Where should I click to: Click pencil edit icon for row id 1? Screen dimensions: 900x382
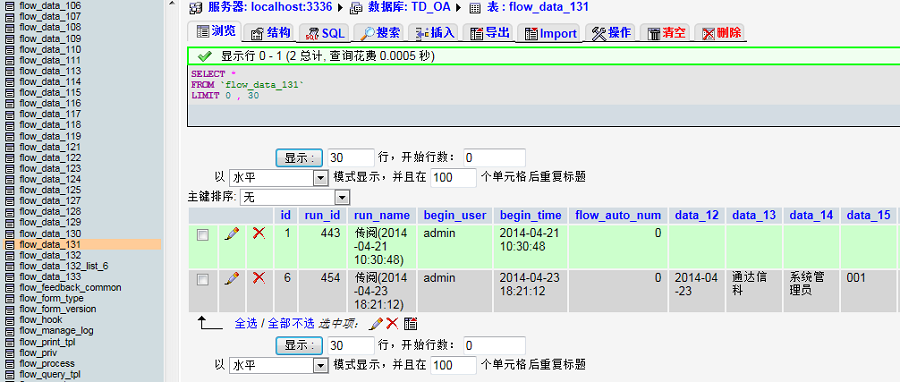[x=232, y=233]
